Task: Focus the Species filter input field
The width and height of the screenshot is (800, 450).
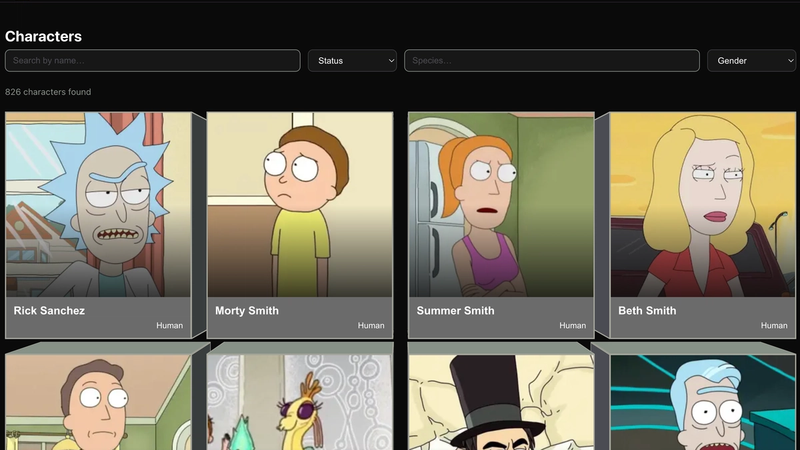Action: click(552, 61)
